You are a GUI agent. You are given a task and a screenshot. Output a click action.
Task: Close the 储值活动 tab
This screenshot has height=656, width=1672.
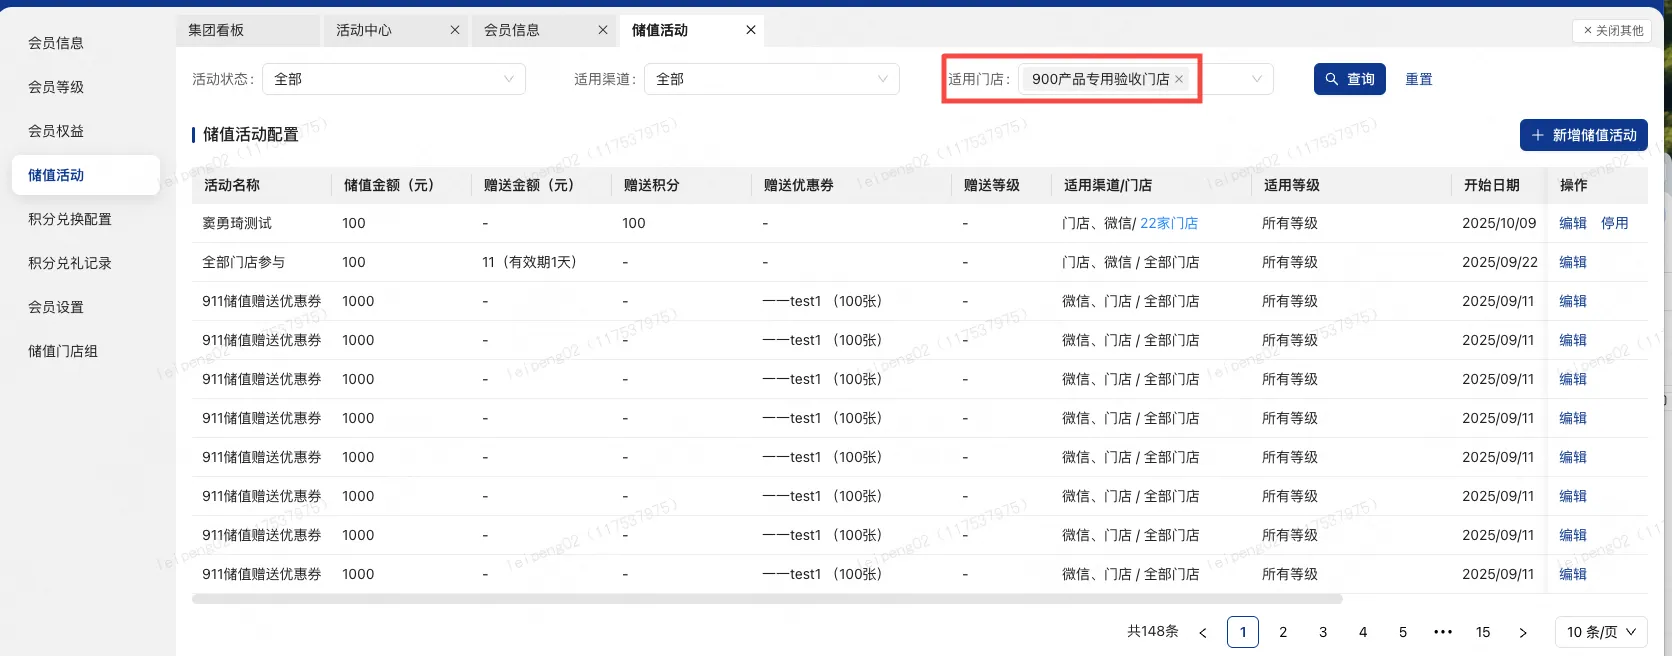click(x=751, y=30)
